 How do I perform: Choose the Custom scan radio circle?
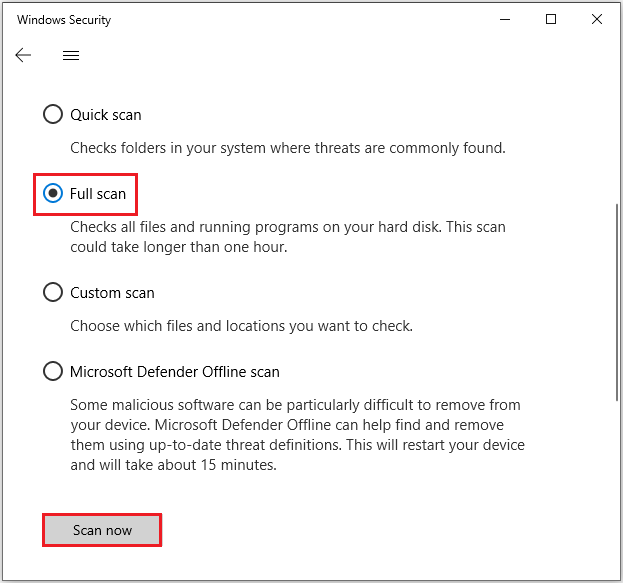click(53, 293)
